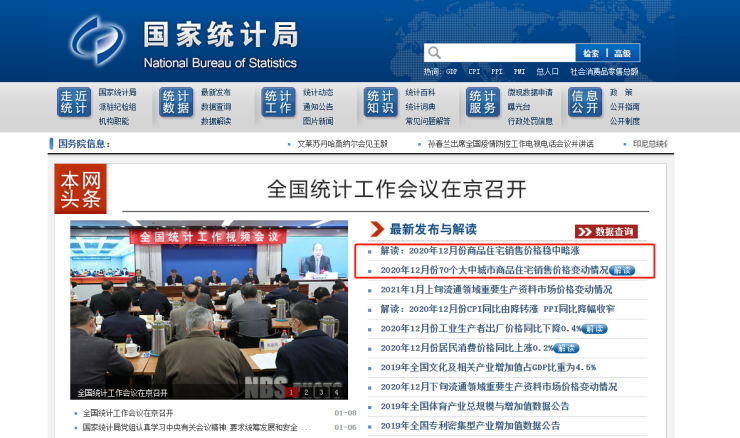Image resolution: width=740 pixels, height=438 pixels.
Task: Open the 统计服务 navigation block
Action: click(482, 102)
